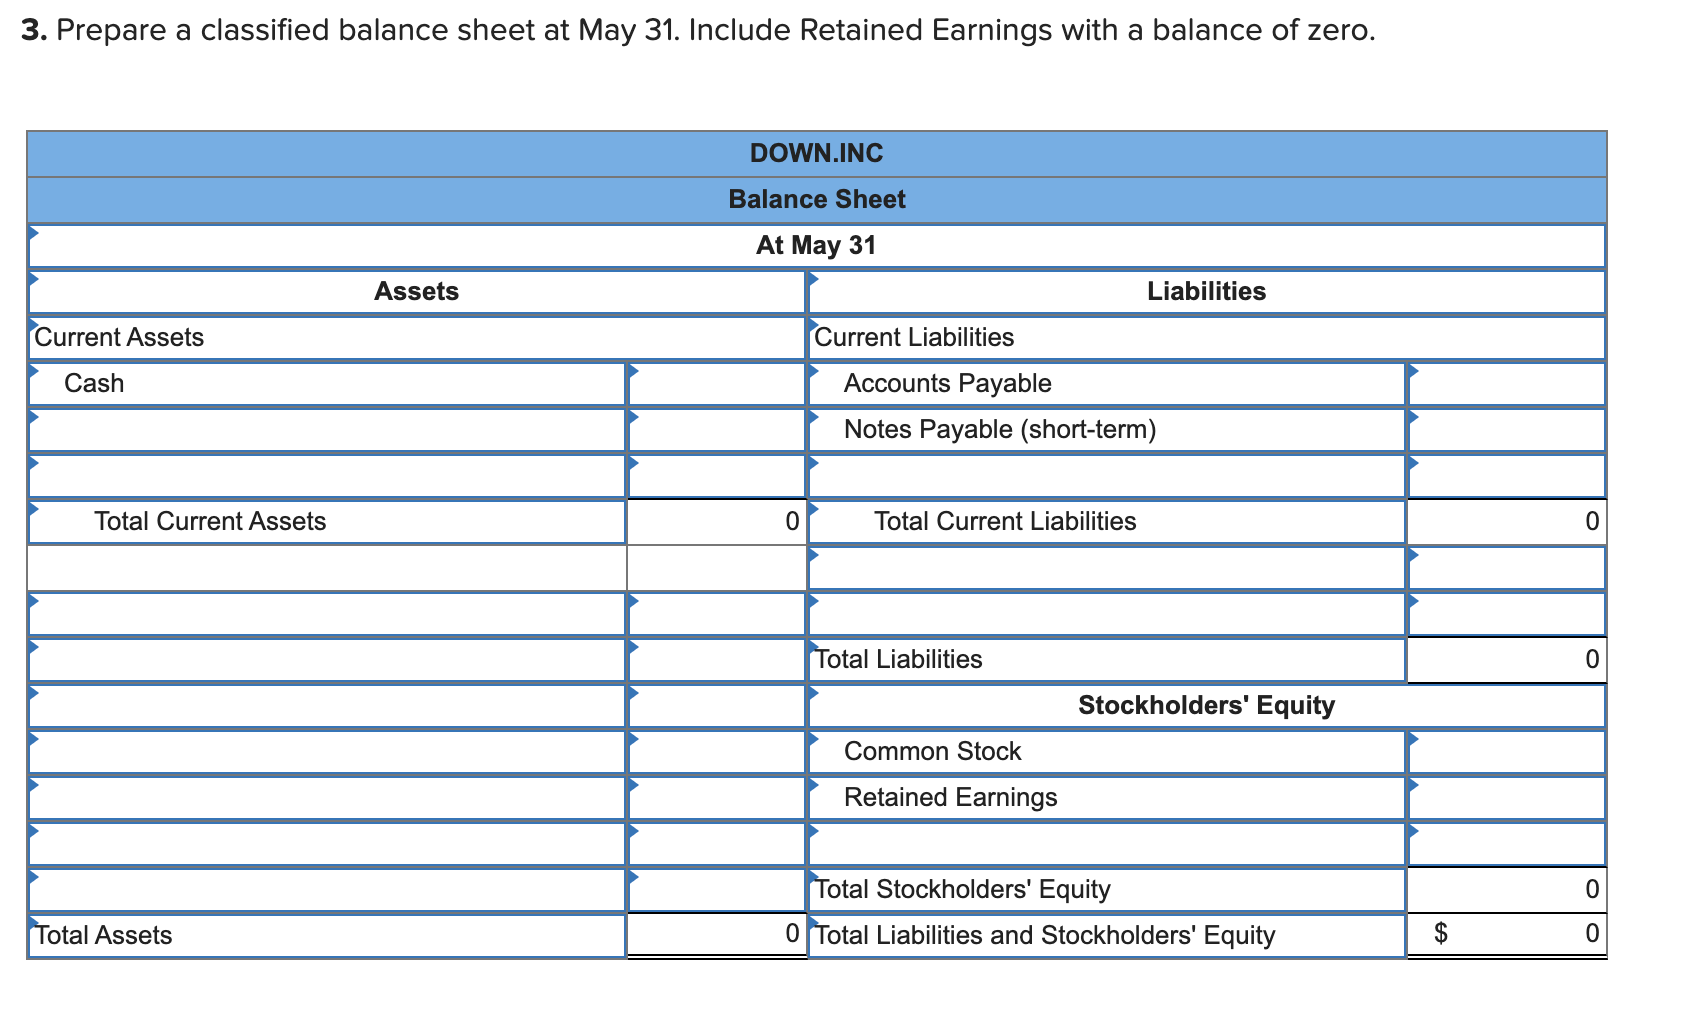Screen dimensions: 1698x1010
Task: Select the Total Current Liabilities label cell
Action: [1106, 522]
